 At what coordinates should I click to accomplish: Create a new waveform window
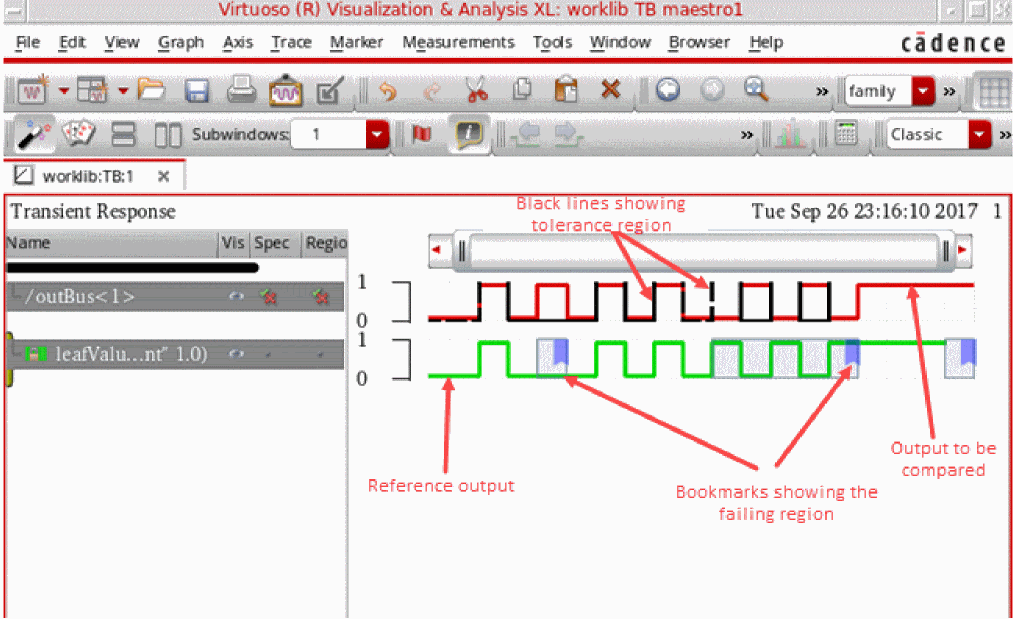coord(33,90)
